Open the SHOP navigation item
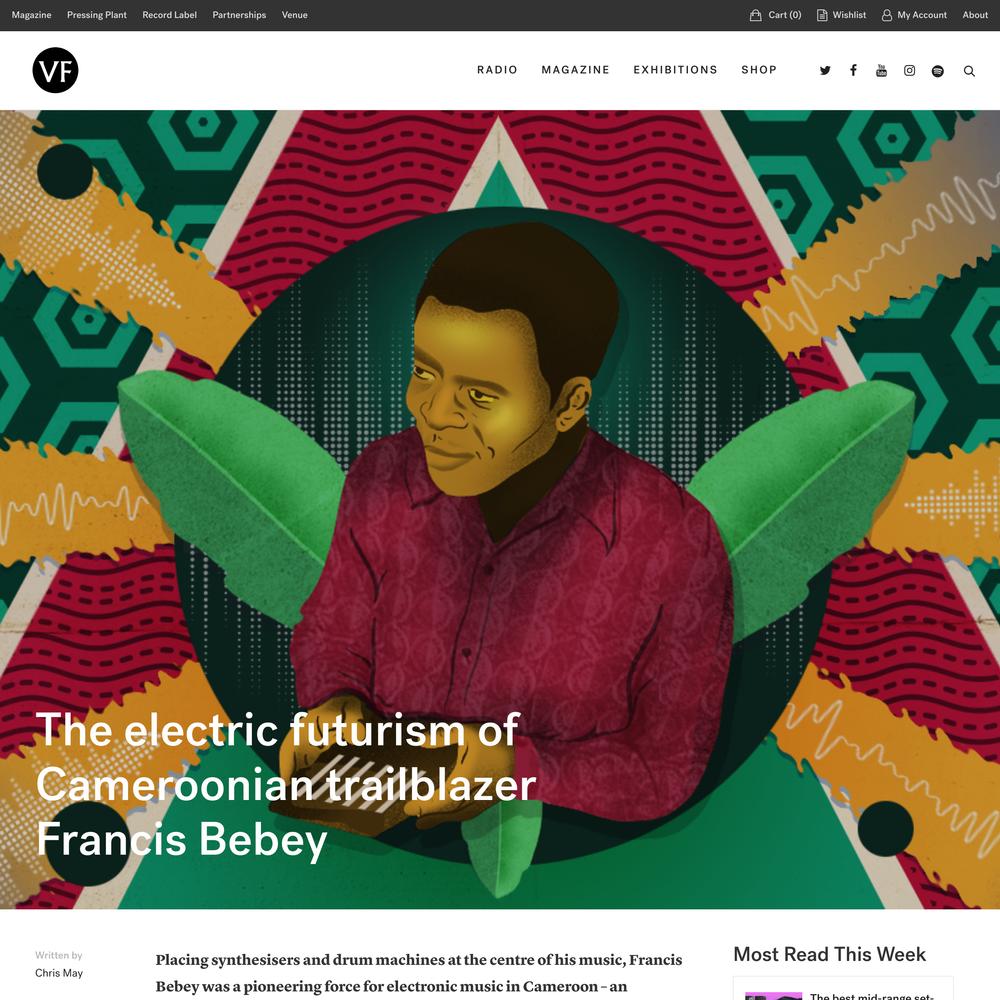1000x1000 pixels. click(x=759, y=70)
